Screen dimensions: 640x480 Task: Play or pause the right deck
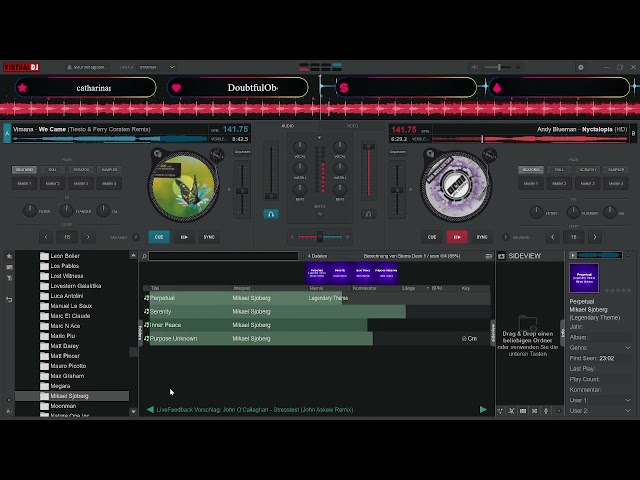[457, 237]
